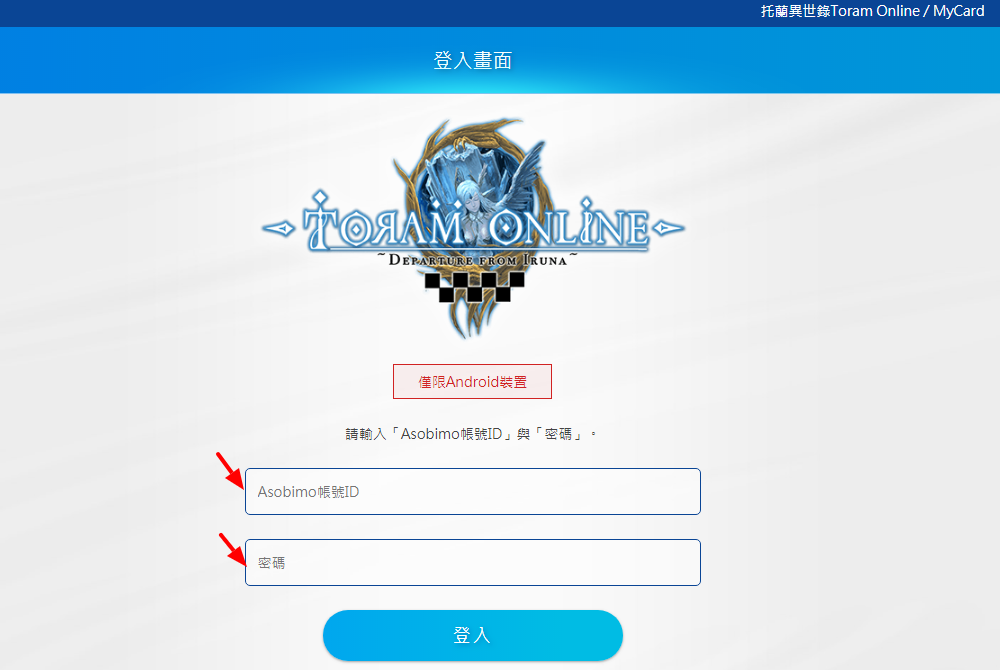Click the red arrow pointing at the ID field
The image size is (1000, 670).
point(230,470)
